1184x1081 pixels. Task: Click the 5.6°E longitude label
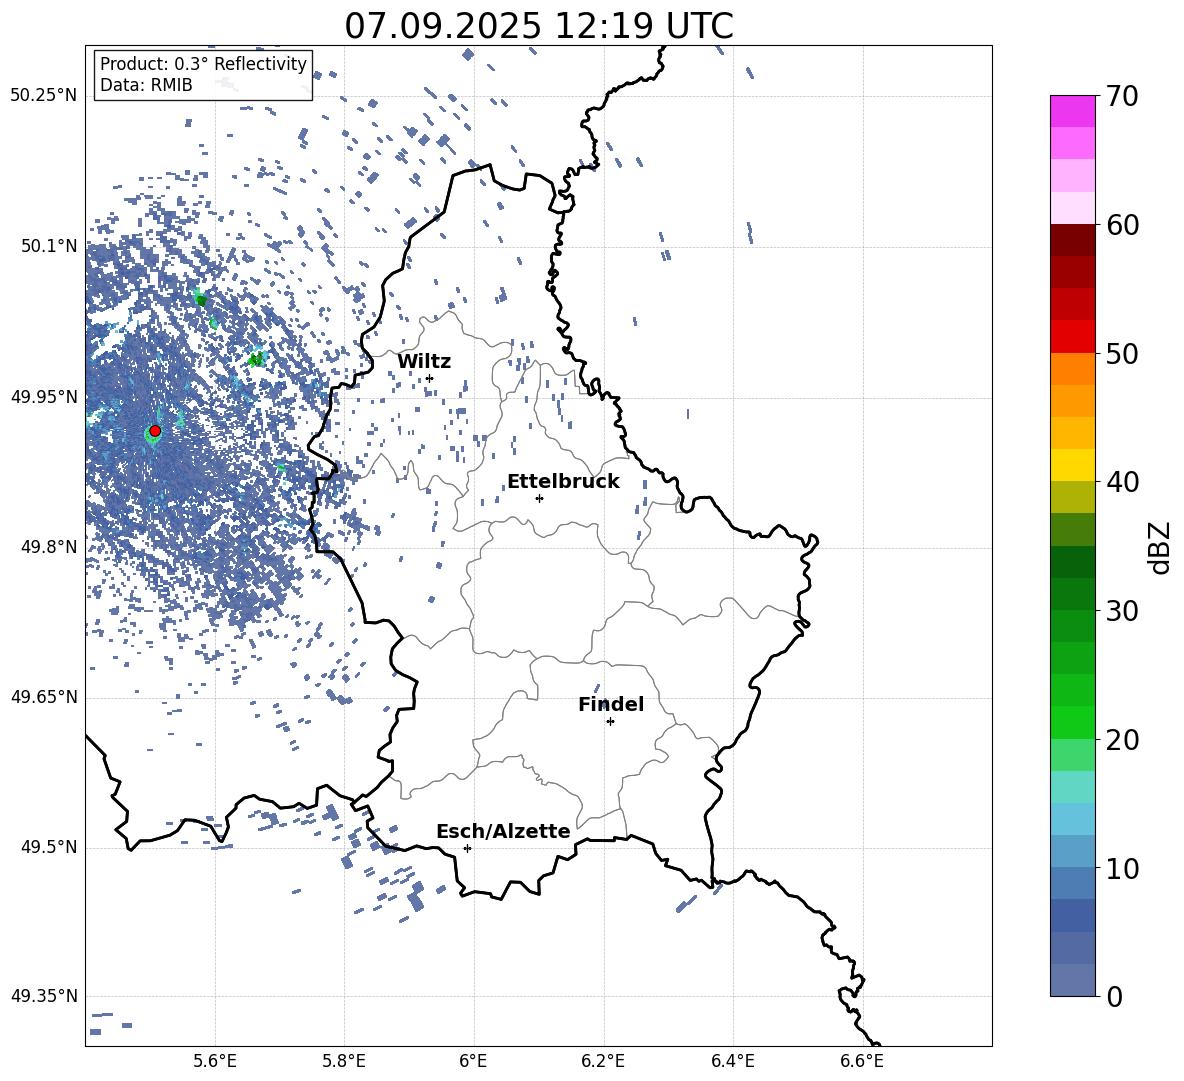215,1062
